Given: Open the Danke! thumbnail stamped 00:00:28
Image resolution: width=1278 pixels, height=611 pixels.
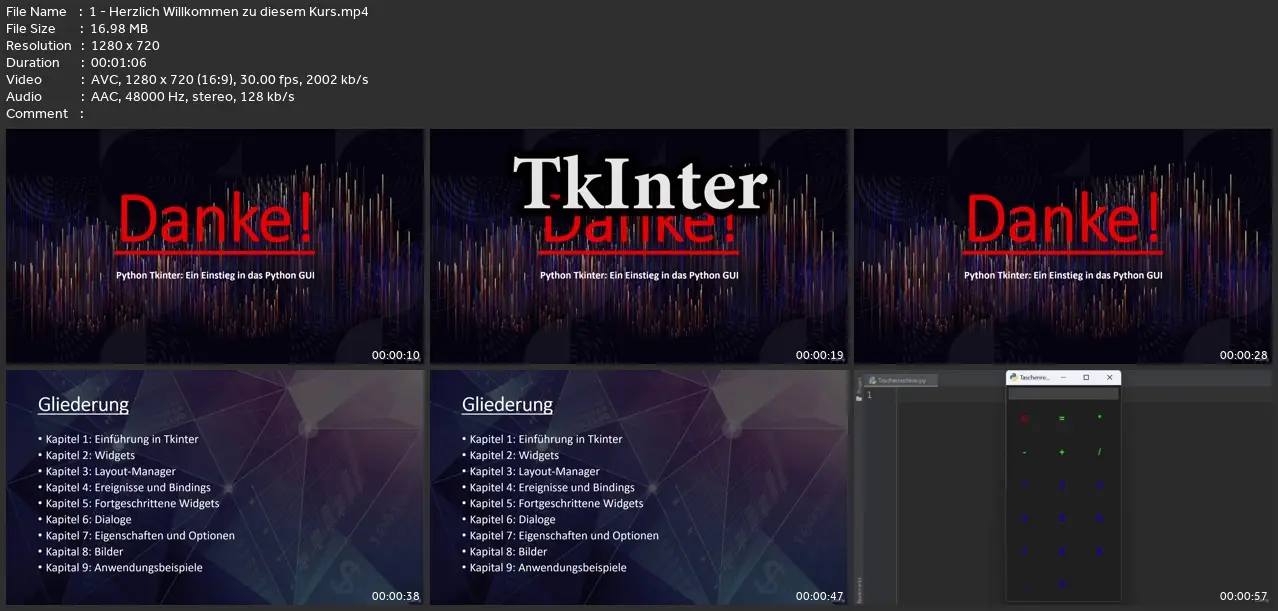Looking at the screenshot, I should 1063,246.
